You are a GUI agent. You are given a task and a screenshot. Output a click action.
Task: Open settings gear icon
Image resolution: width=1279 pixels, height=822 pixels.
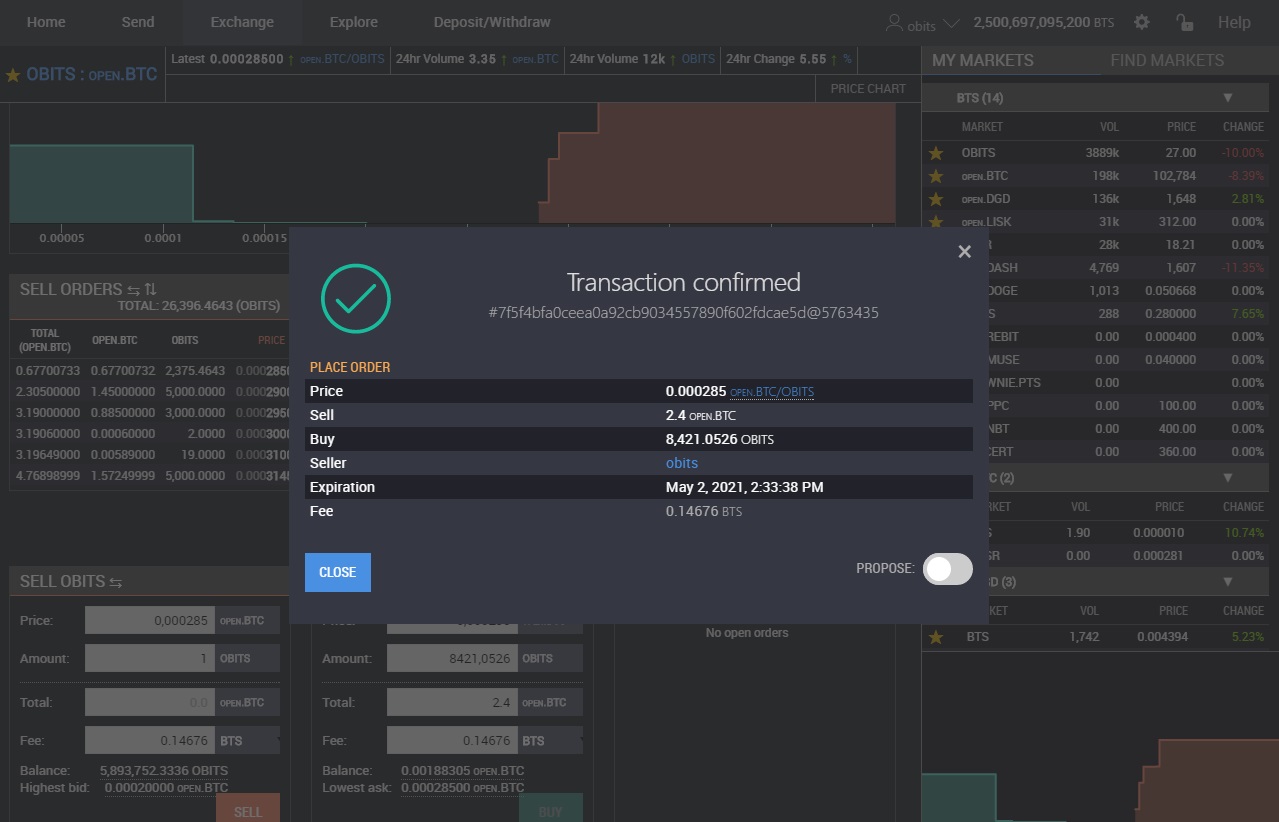point(1142,22)
